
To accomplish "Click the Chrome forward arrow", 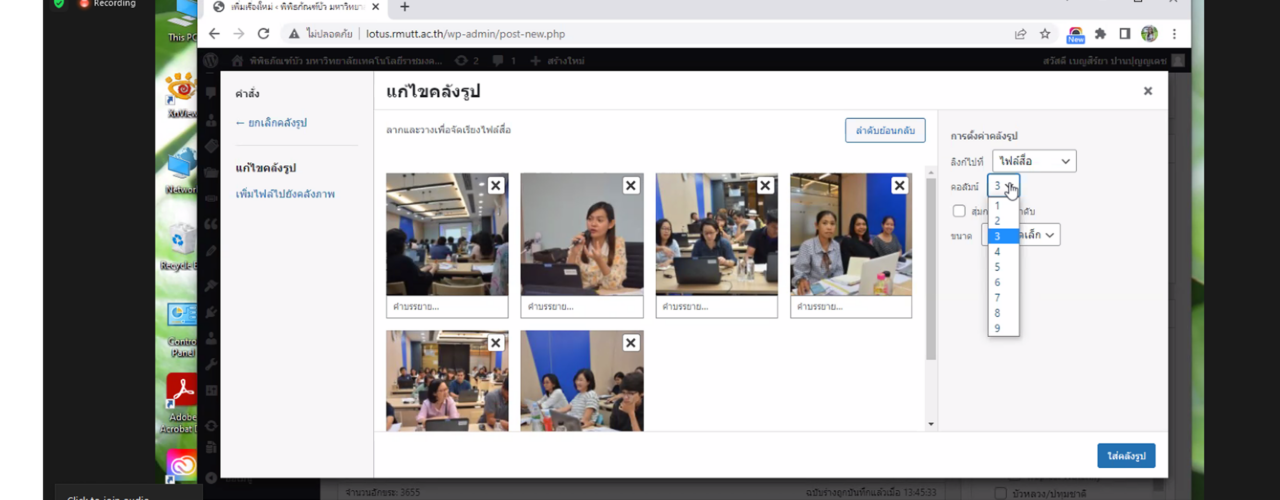I will (238, 33).
